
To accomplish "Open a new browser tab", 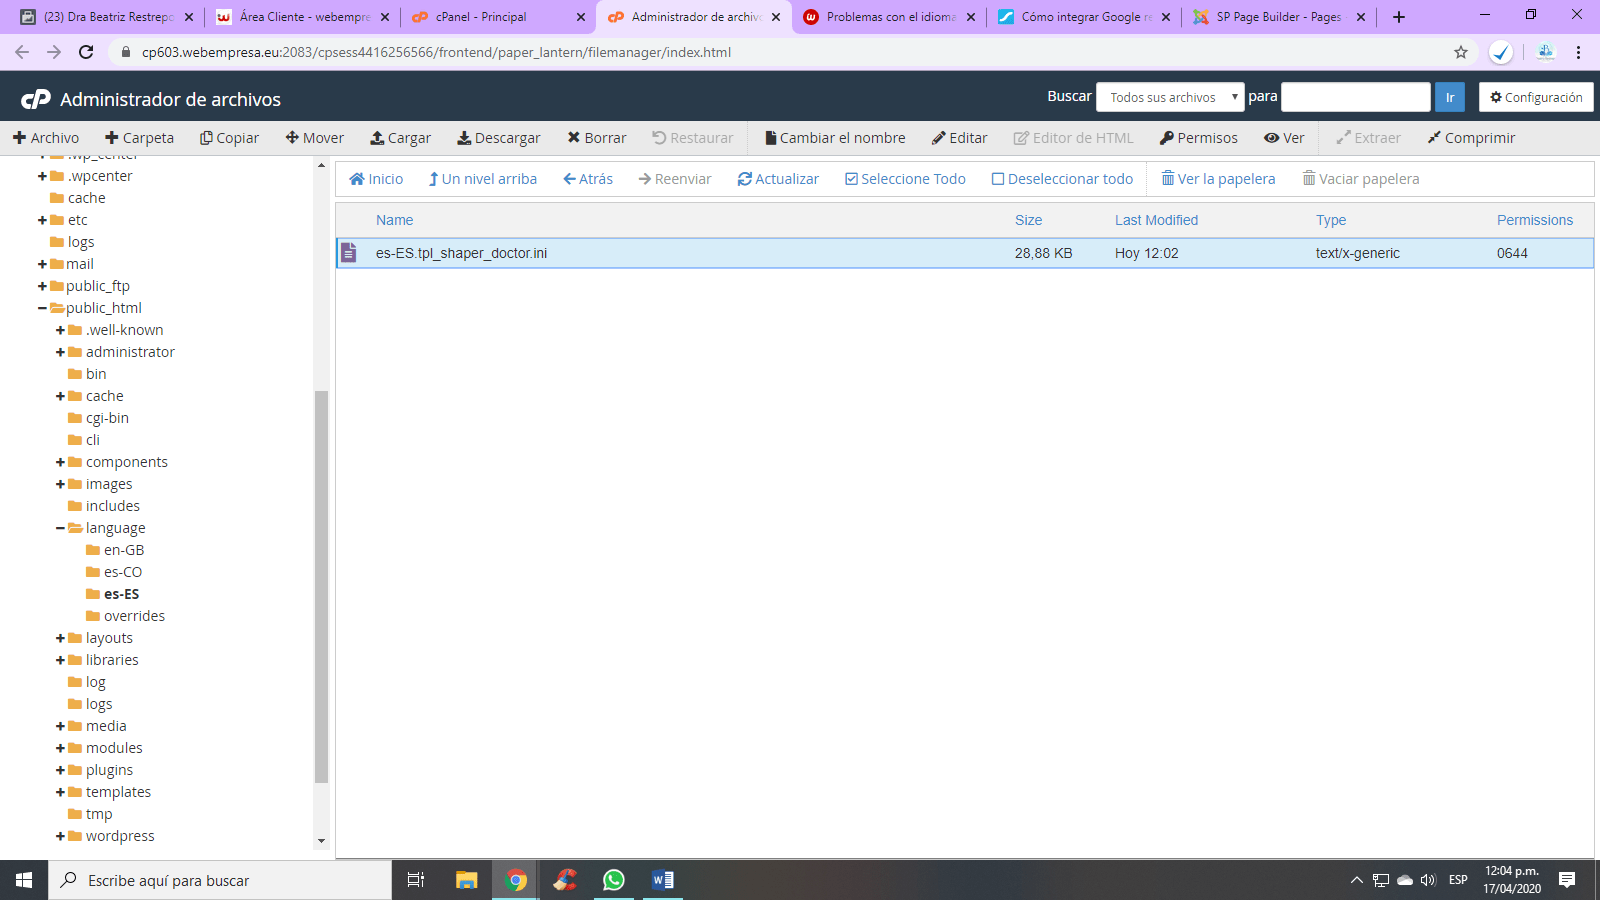I will click(x=1399, y=17).
